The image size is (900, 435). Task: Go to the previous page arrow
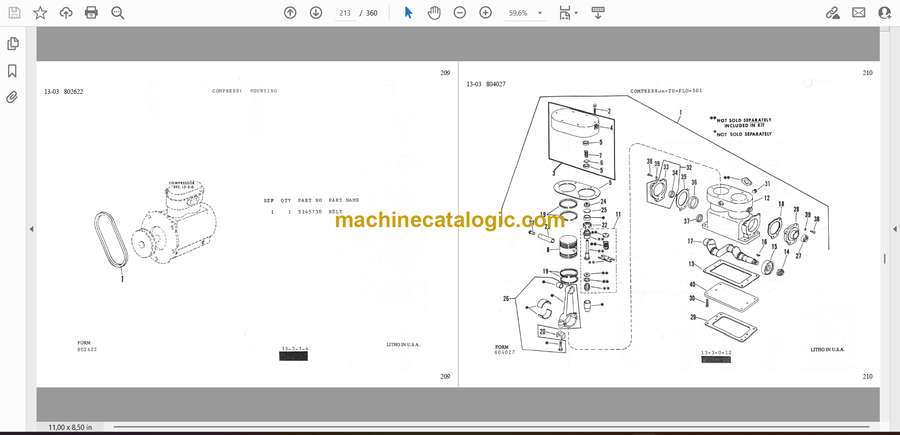tap(290, 13)
